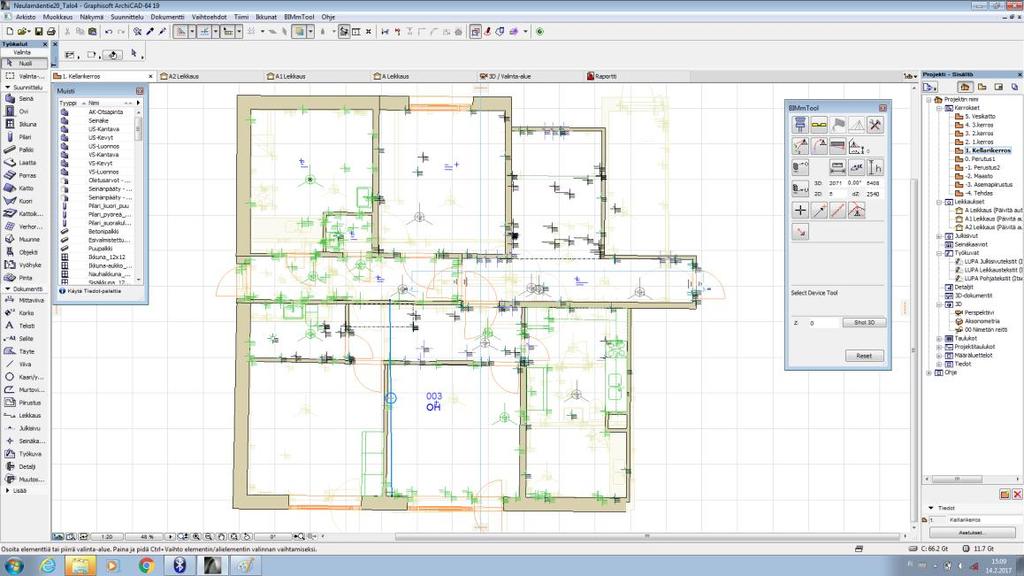Select the Seinä wall tool
The width and height of the screenshot is (1024, 576).
pyautogui.click(x=24, y=99)
